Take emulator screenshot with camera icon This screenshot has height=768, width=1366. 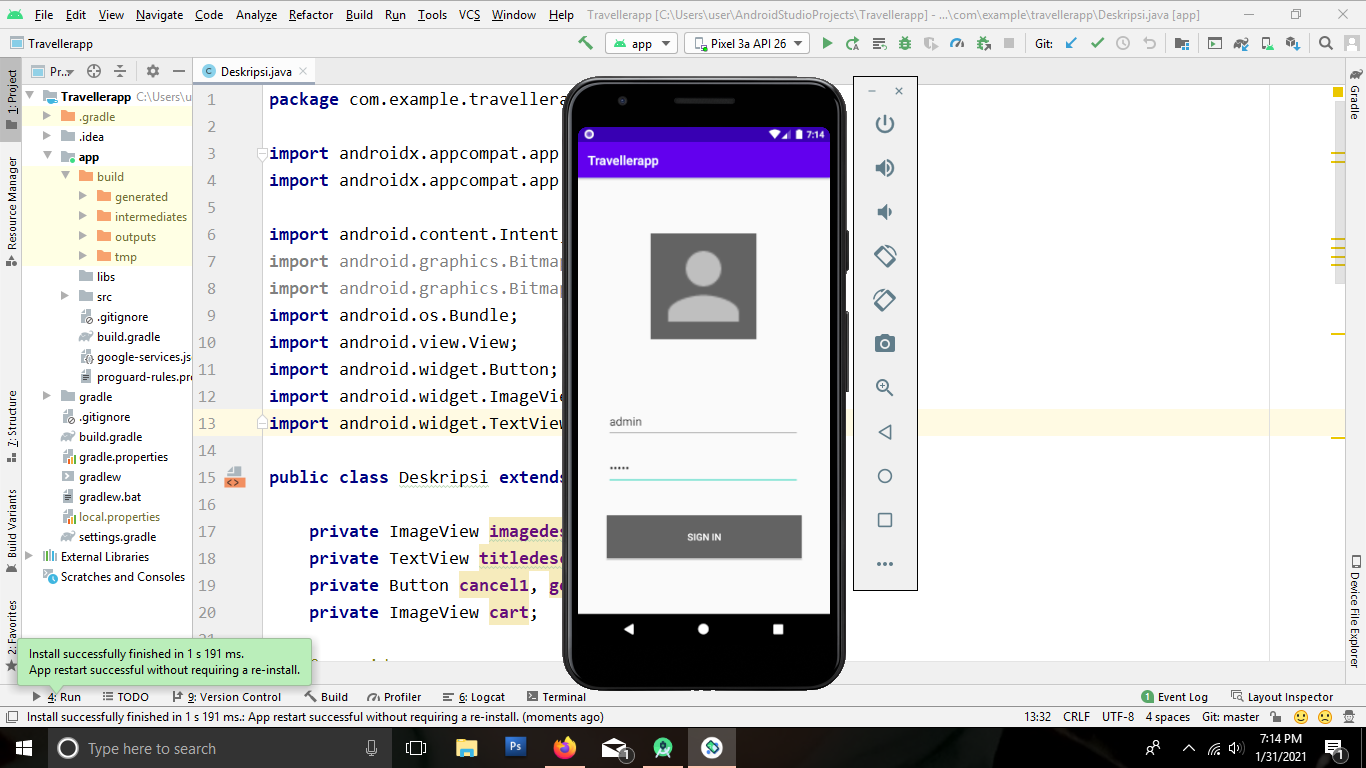tap(884, 344)
